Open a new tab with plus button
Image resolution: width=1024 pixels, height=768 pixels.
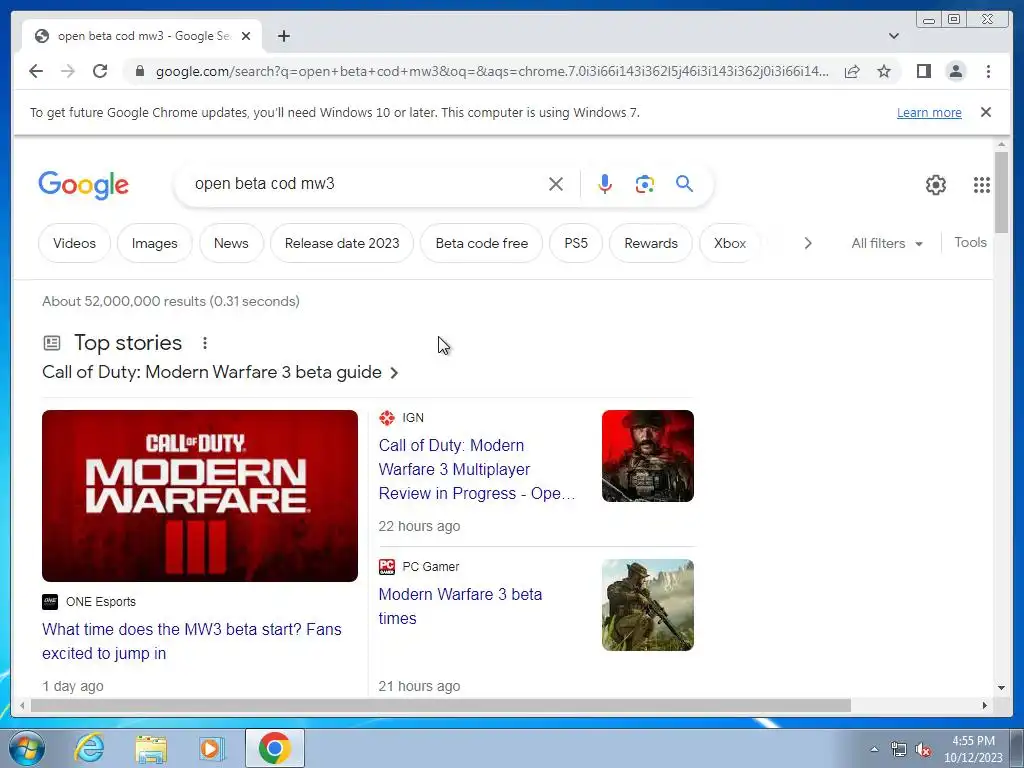click(283, 36)
